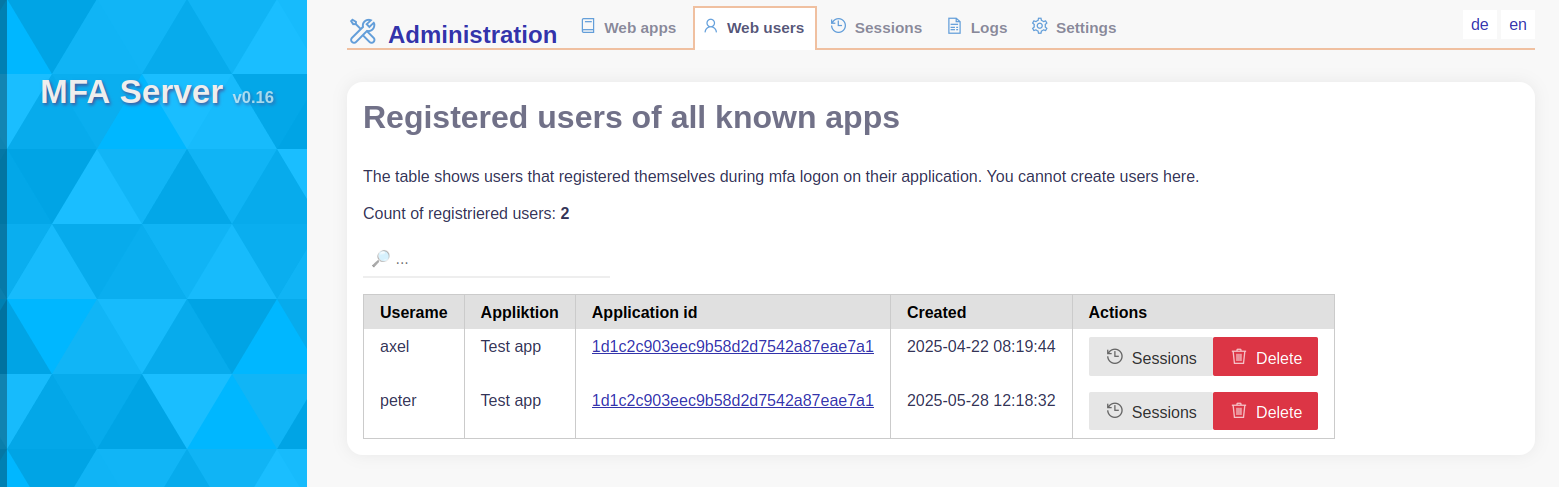
Task: Click the book icon on Web apps tab
Action: 588,26
